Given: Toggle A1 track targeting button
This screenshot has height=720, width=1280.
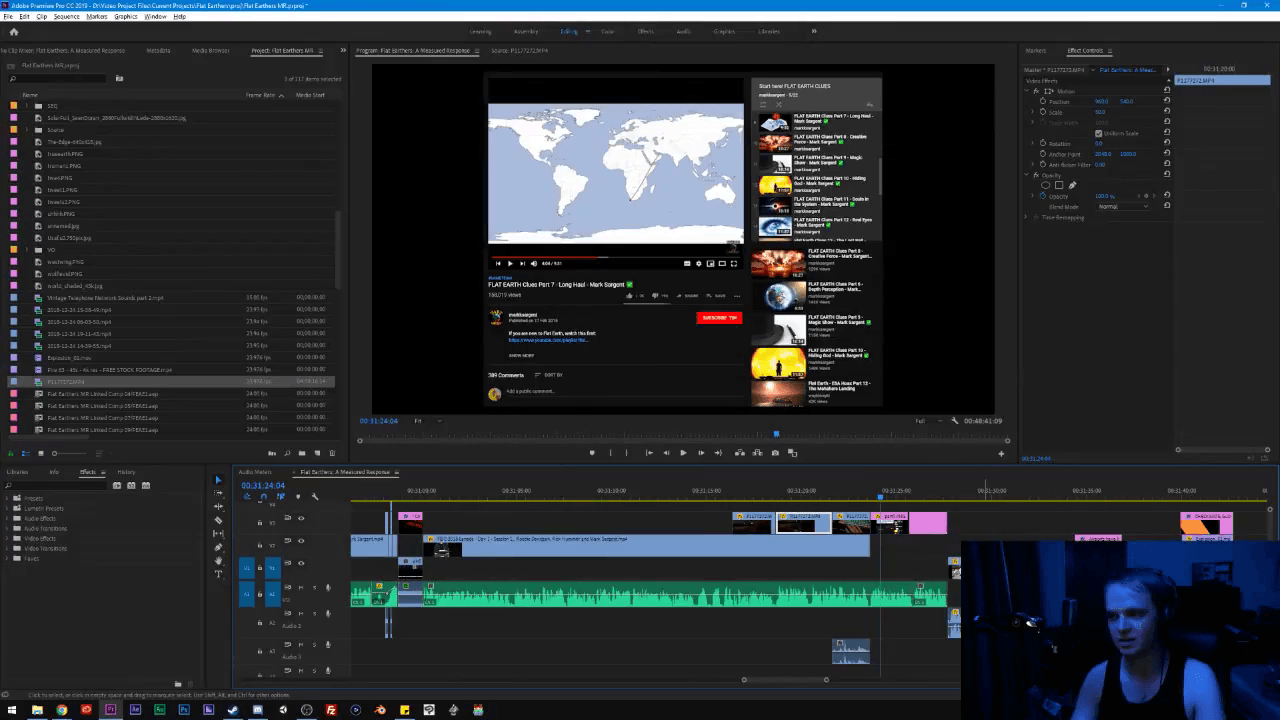Looking at the screenshot, I should 271,593.
